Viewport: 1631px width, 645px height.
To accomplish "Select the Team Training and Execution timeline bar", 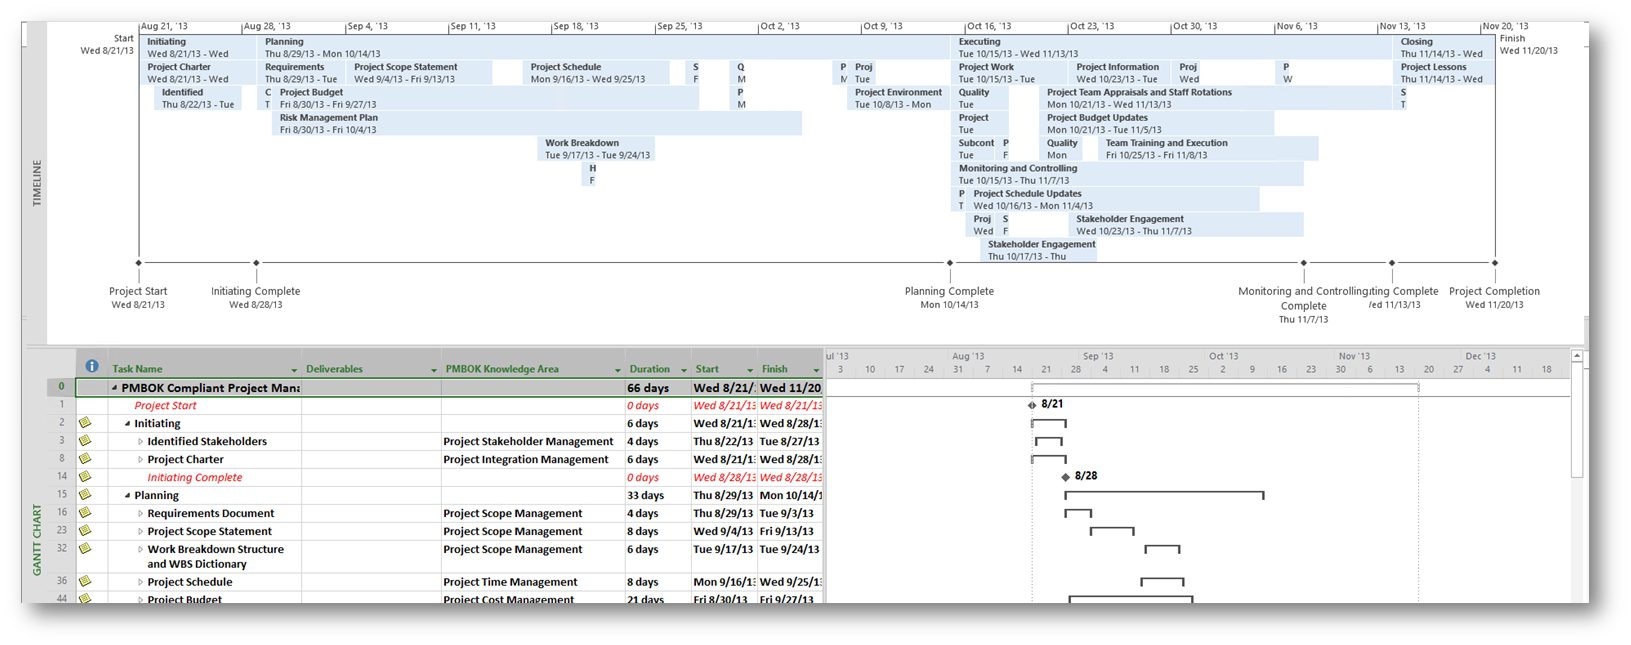I will pyautogui.click(x=1208, y=149).
